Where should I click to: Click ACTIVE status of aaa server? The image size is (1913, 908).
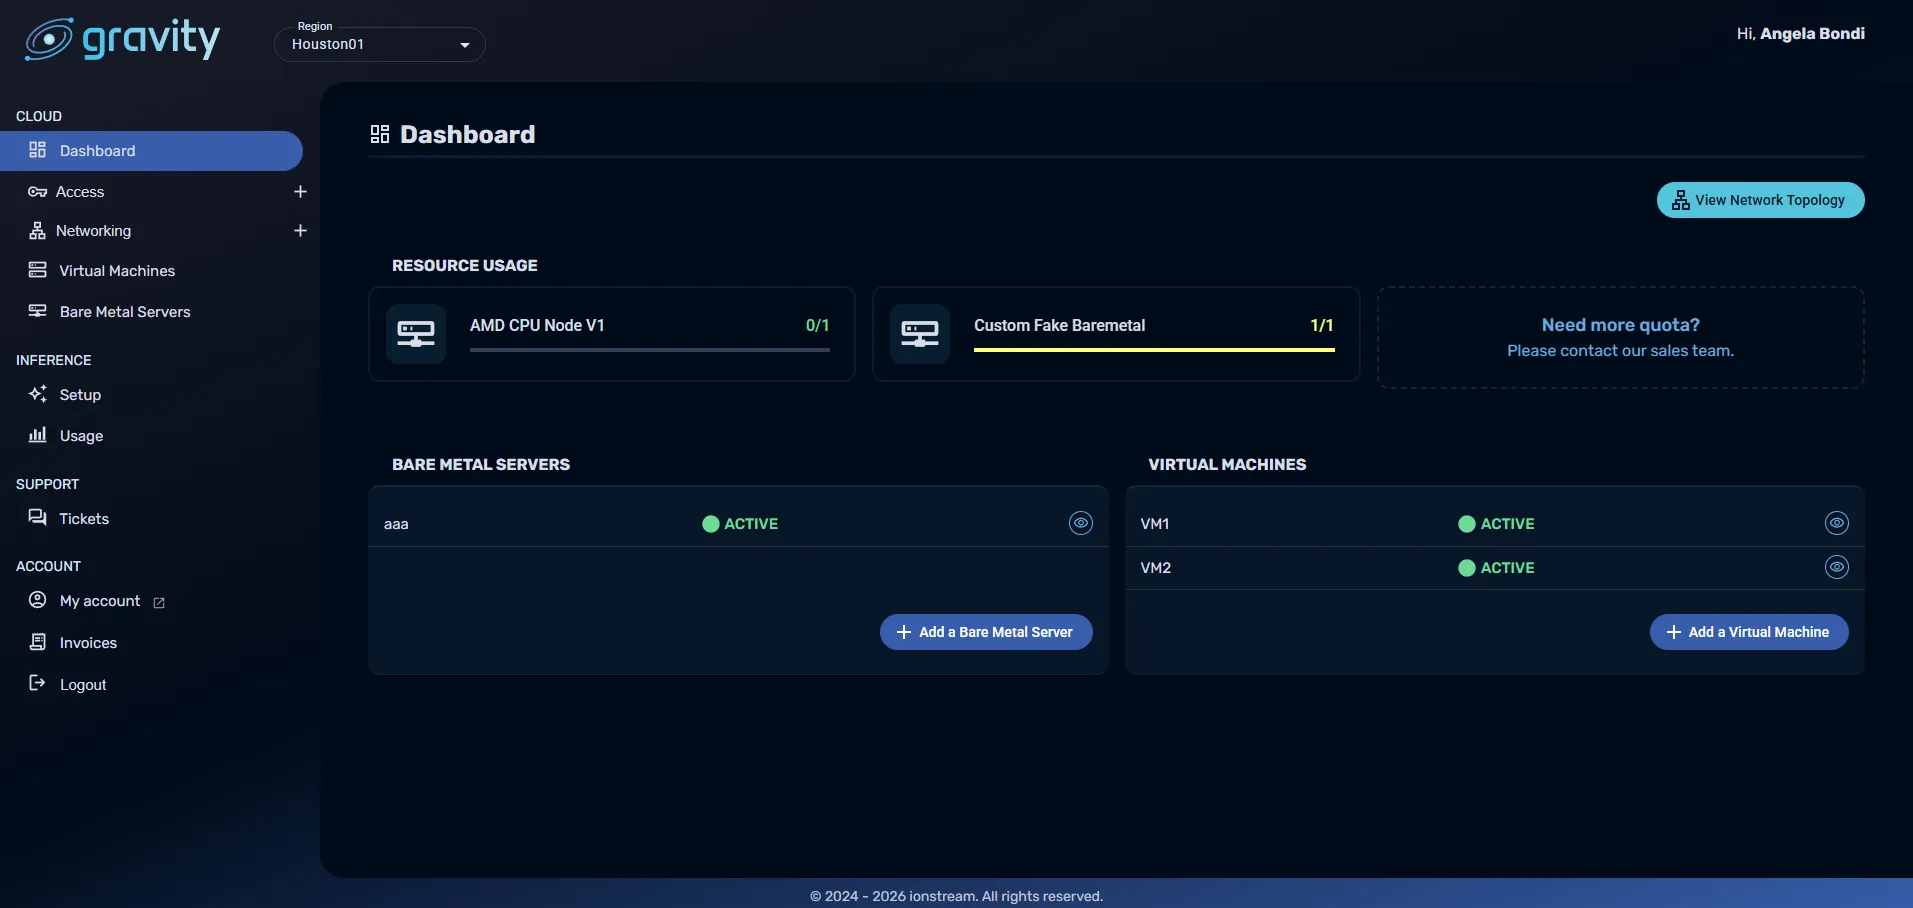point(740,524)
